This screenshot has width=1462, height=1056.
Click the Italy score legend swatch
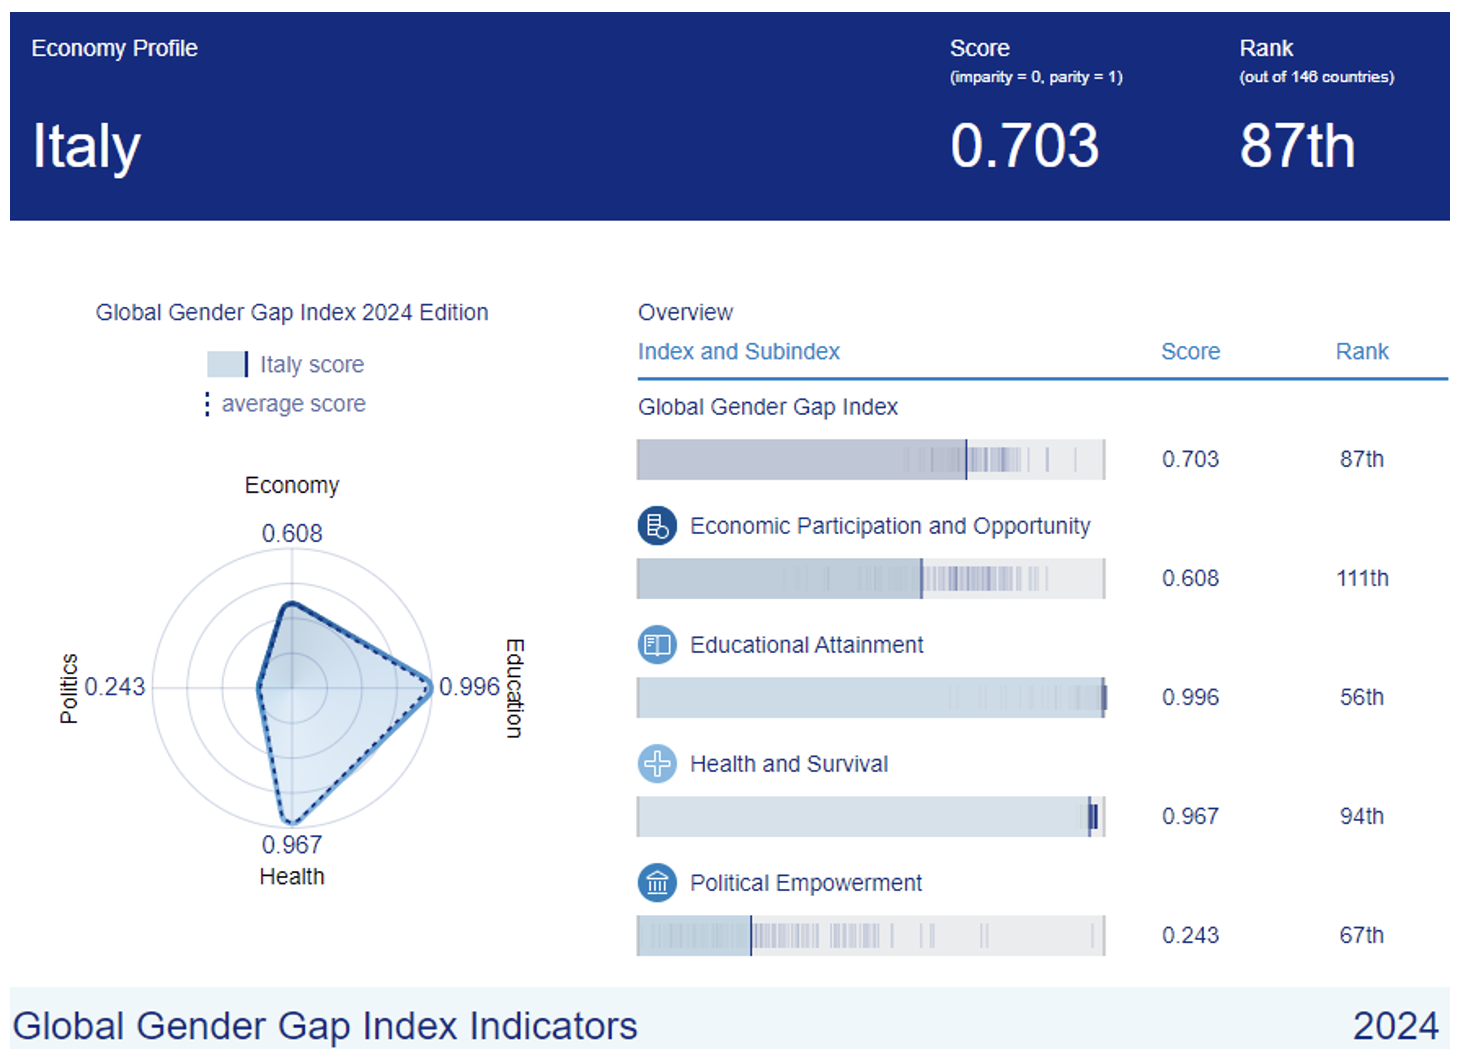click(x=227, y=364)
